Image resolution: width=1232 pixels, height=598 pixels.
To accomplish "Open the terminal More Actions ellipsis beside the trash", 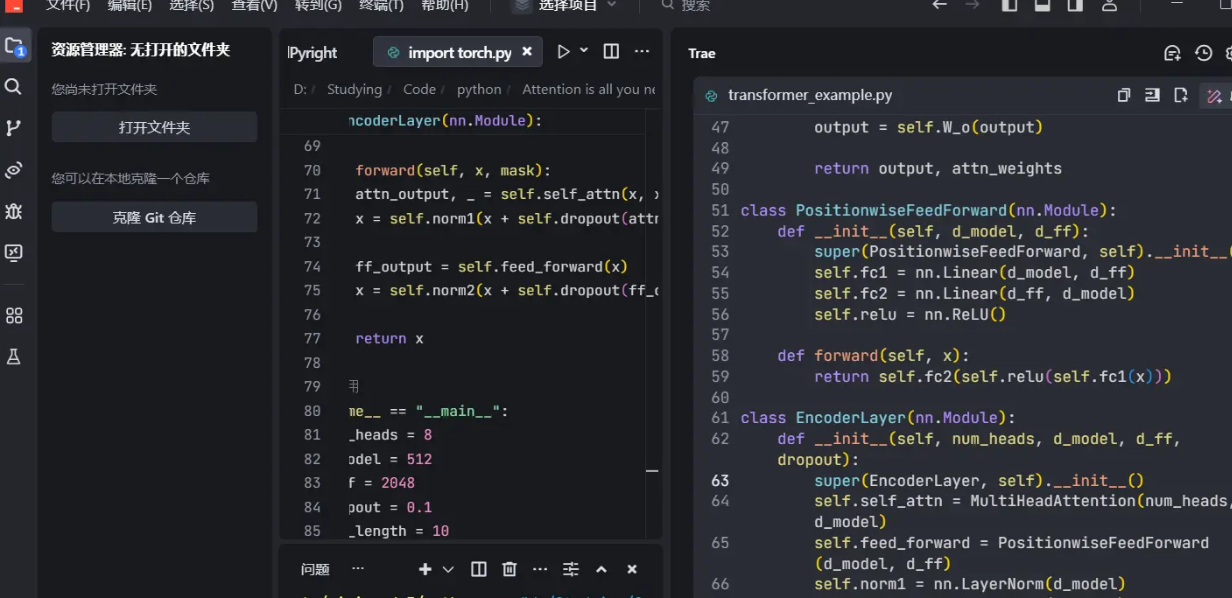I will (x=540, y=569).
